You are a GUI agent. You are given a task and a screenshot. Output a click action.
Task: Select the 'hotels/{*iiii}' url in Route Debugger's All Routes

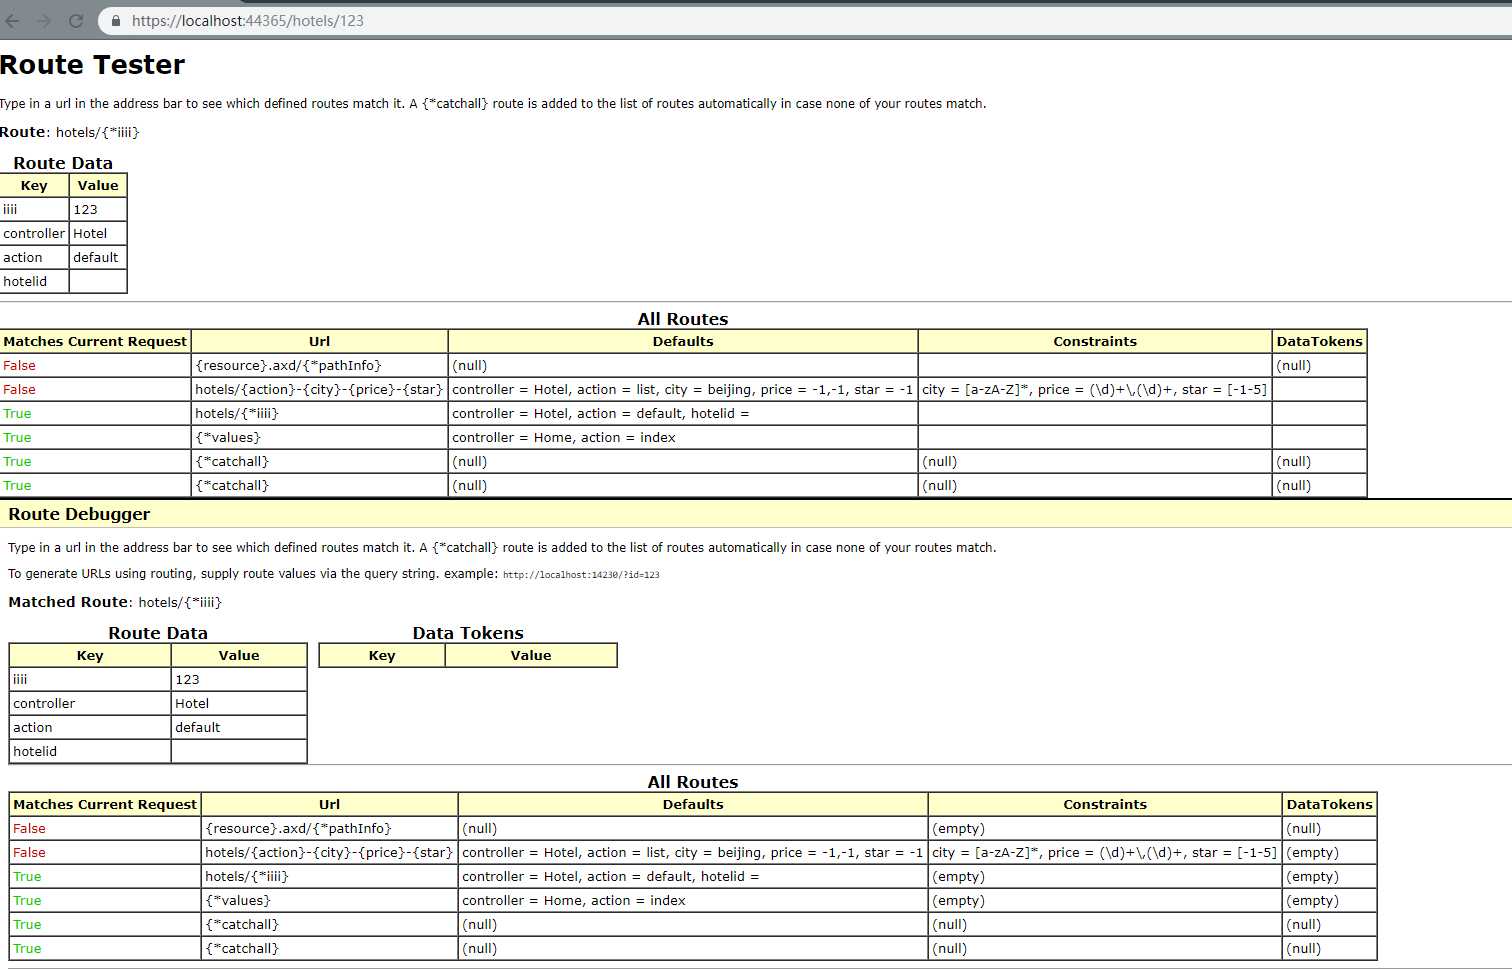(329, 876)
